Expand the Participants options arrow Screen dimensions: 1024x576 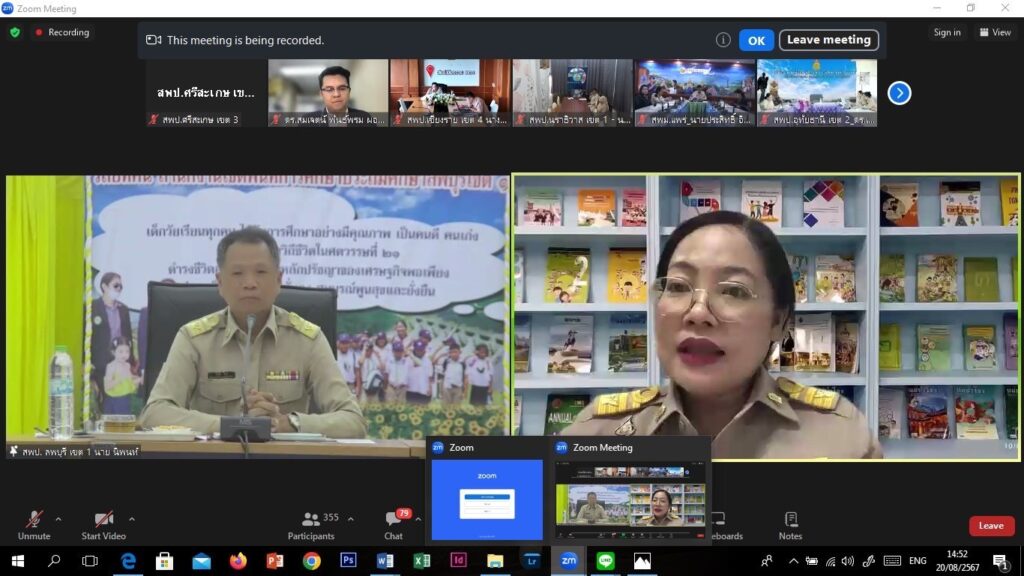(x=347, y=519)
